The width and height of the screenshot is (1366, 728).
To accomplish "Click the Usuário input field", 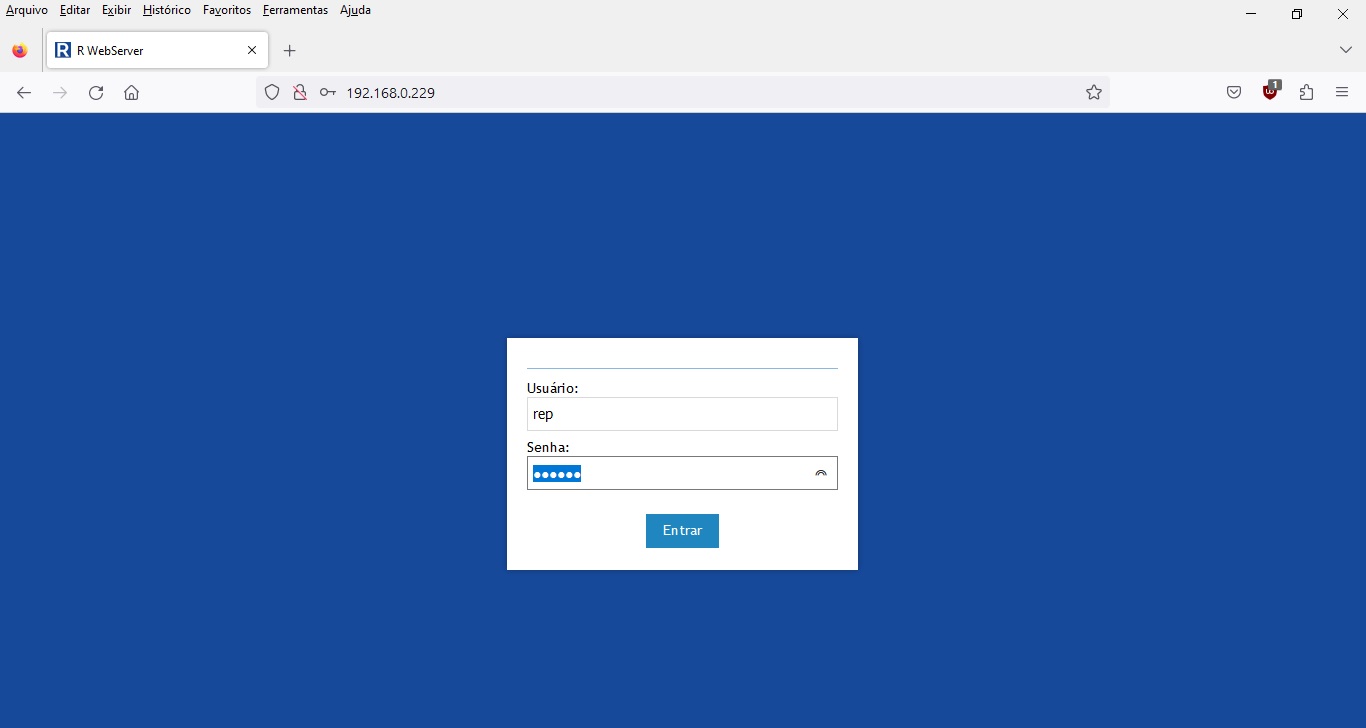I will click(x=682, y=414).
